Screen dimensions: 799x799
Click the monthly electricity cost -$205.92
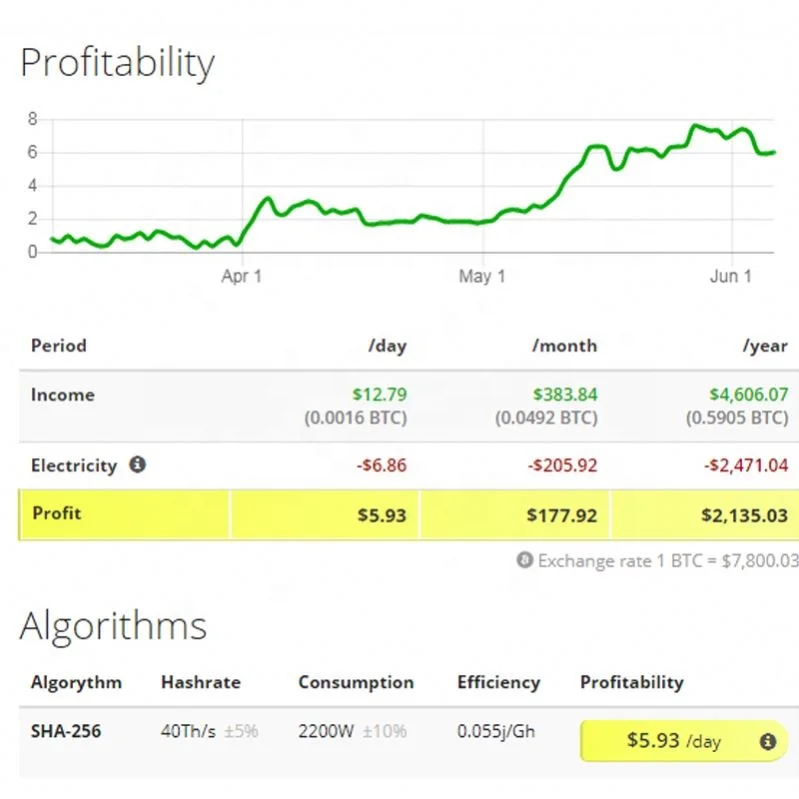coord(561,466)
